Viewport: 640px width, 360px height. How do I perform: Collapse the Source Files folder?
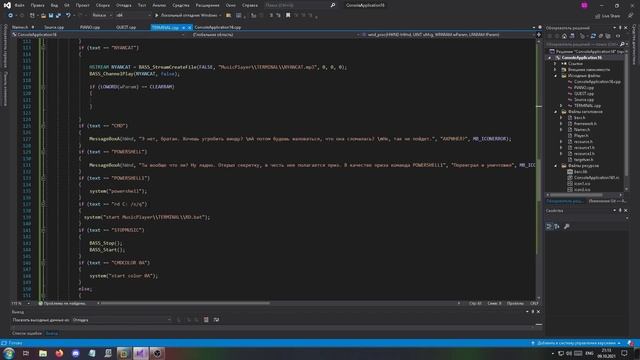pos(555,76)
